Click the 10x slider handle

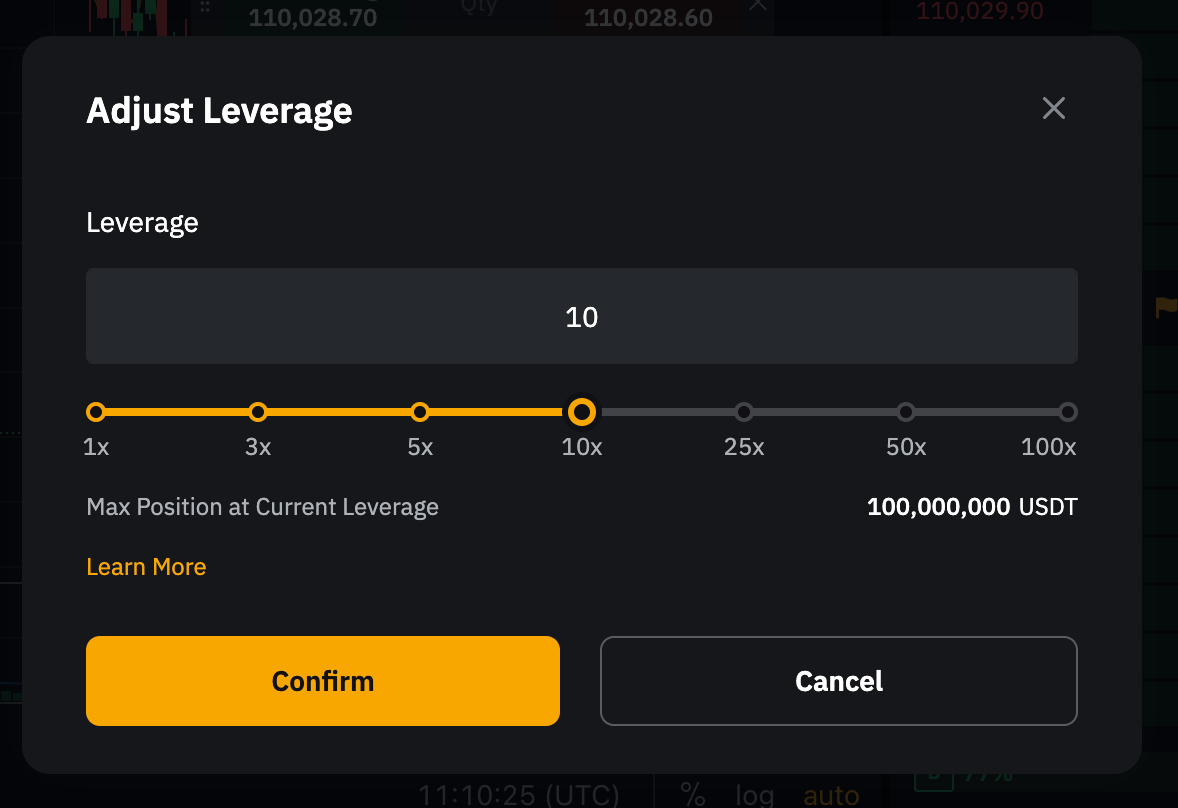[582, 412]
